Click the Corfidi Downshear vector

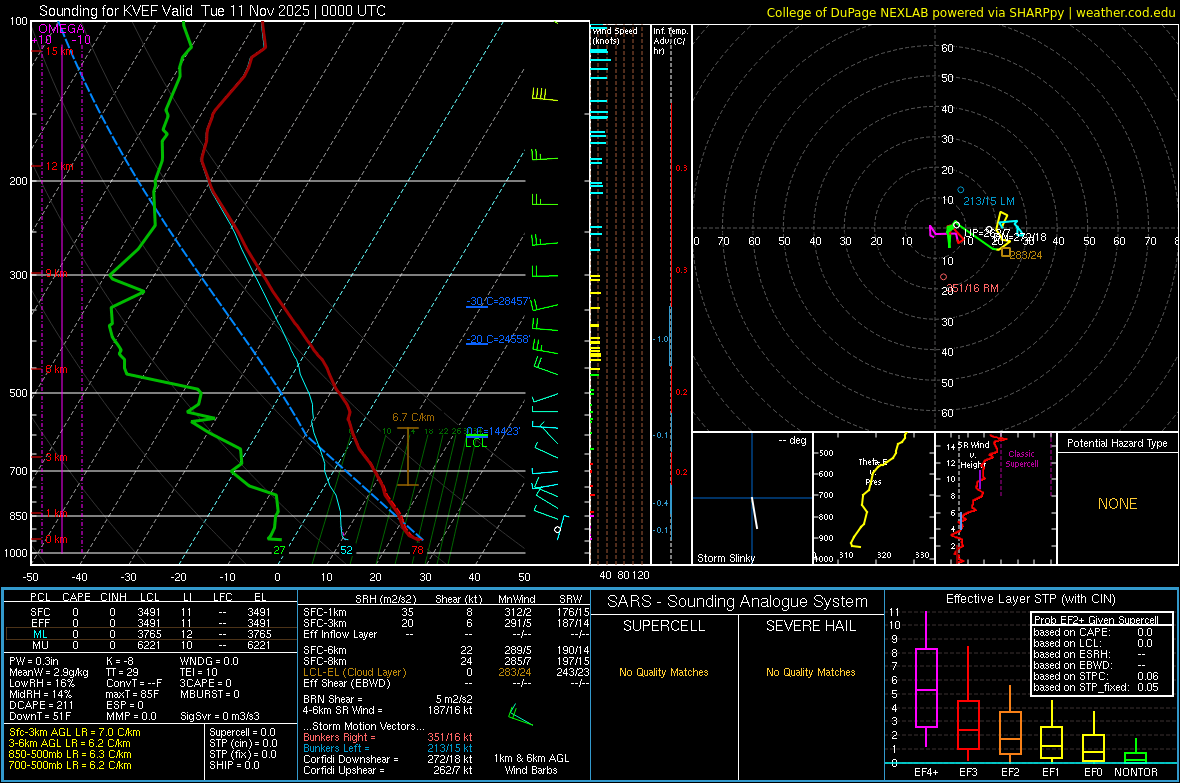coord(388,759)
